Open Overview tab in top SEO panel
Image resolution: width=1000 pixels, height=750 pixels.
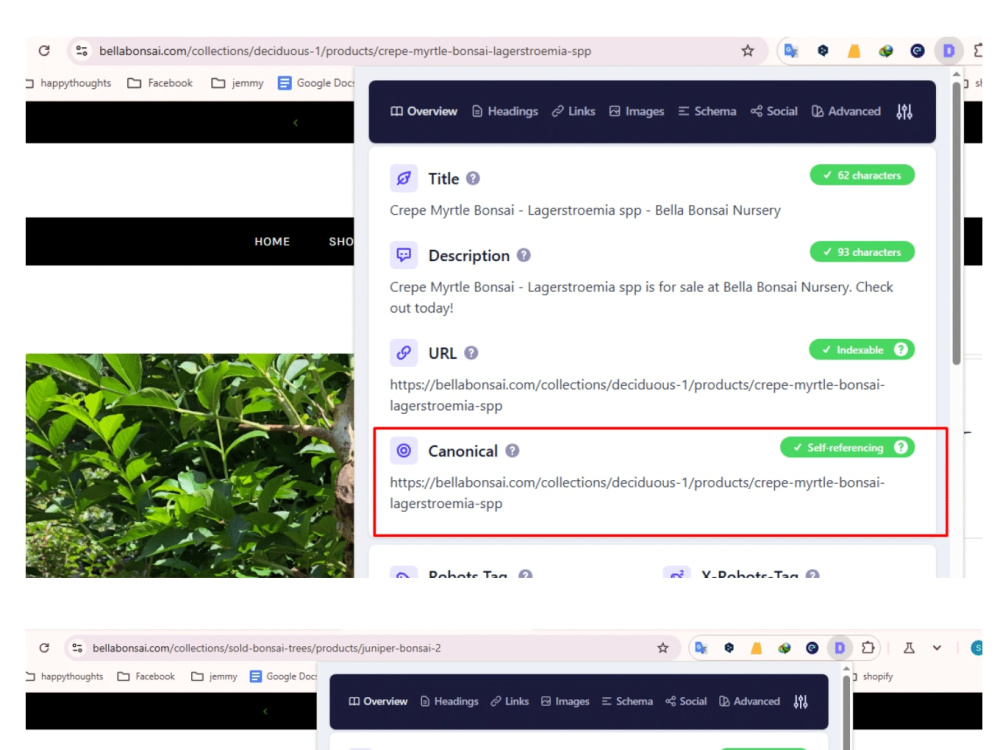(424, 111)
